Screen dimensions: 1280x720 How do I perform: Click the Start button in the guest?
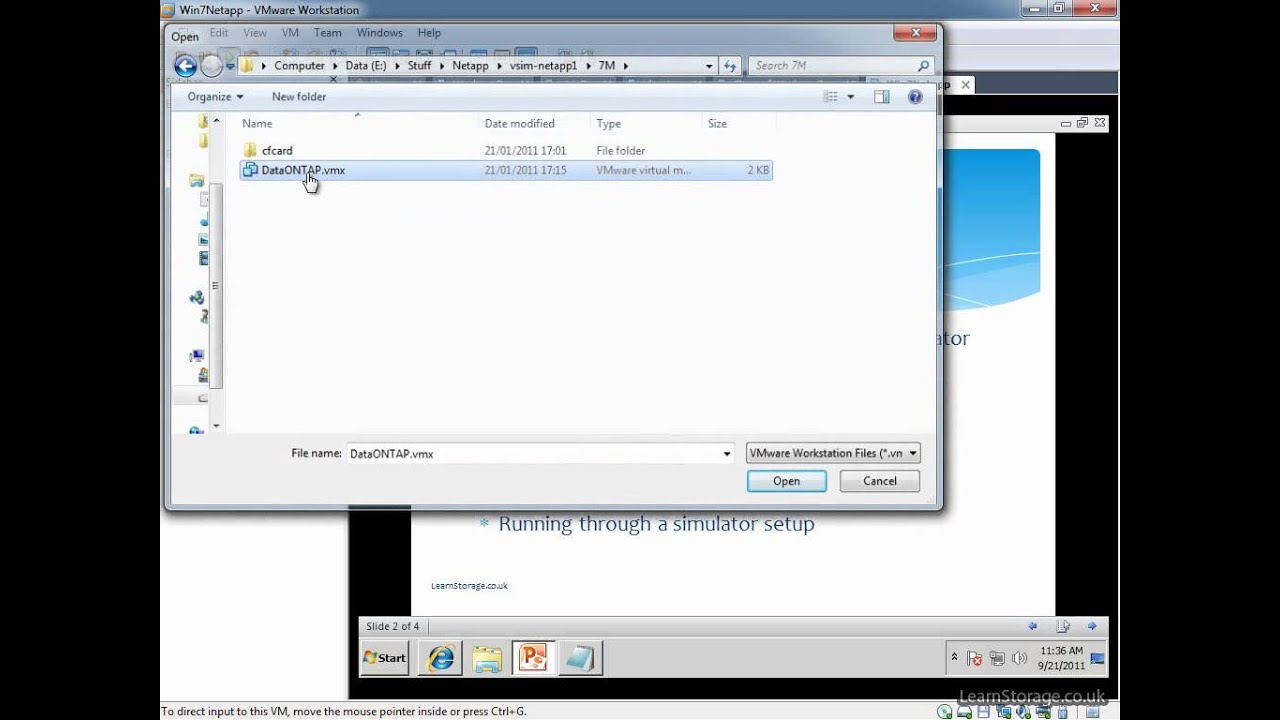point(385,658)
